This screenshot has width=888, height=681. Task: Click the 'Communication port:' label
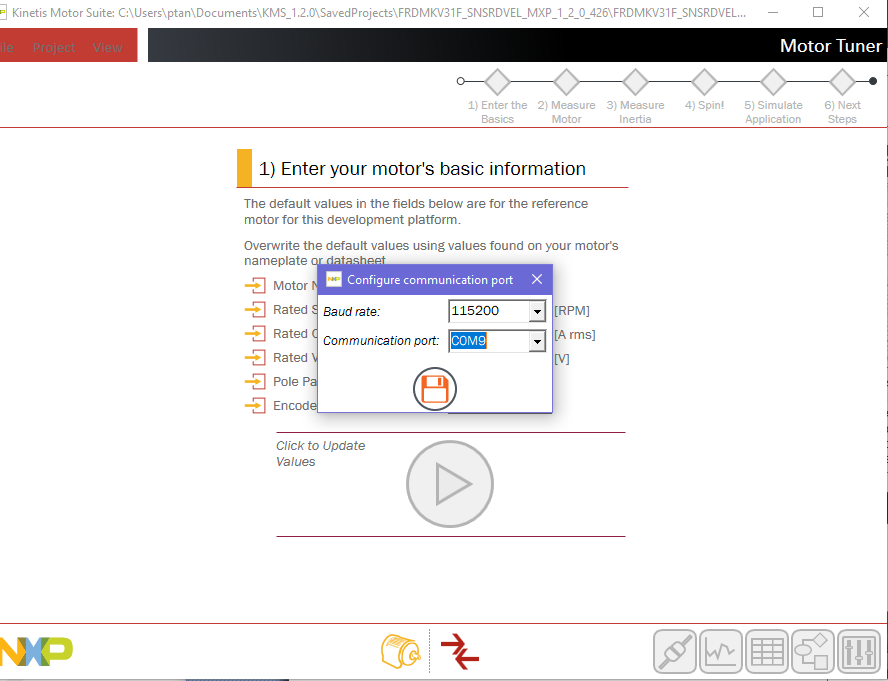(381, 340)
